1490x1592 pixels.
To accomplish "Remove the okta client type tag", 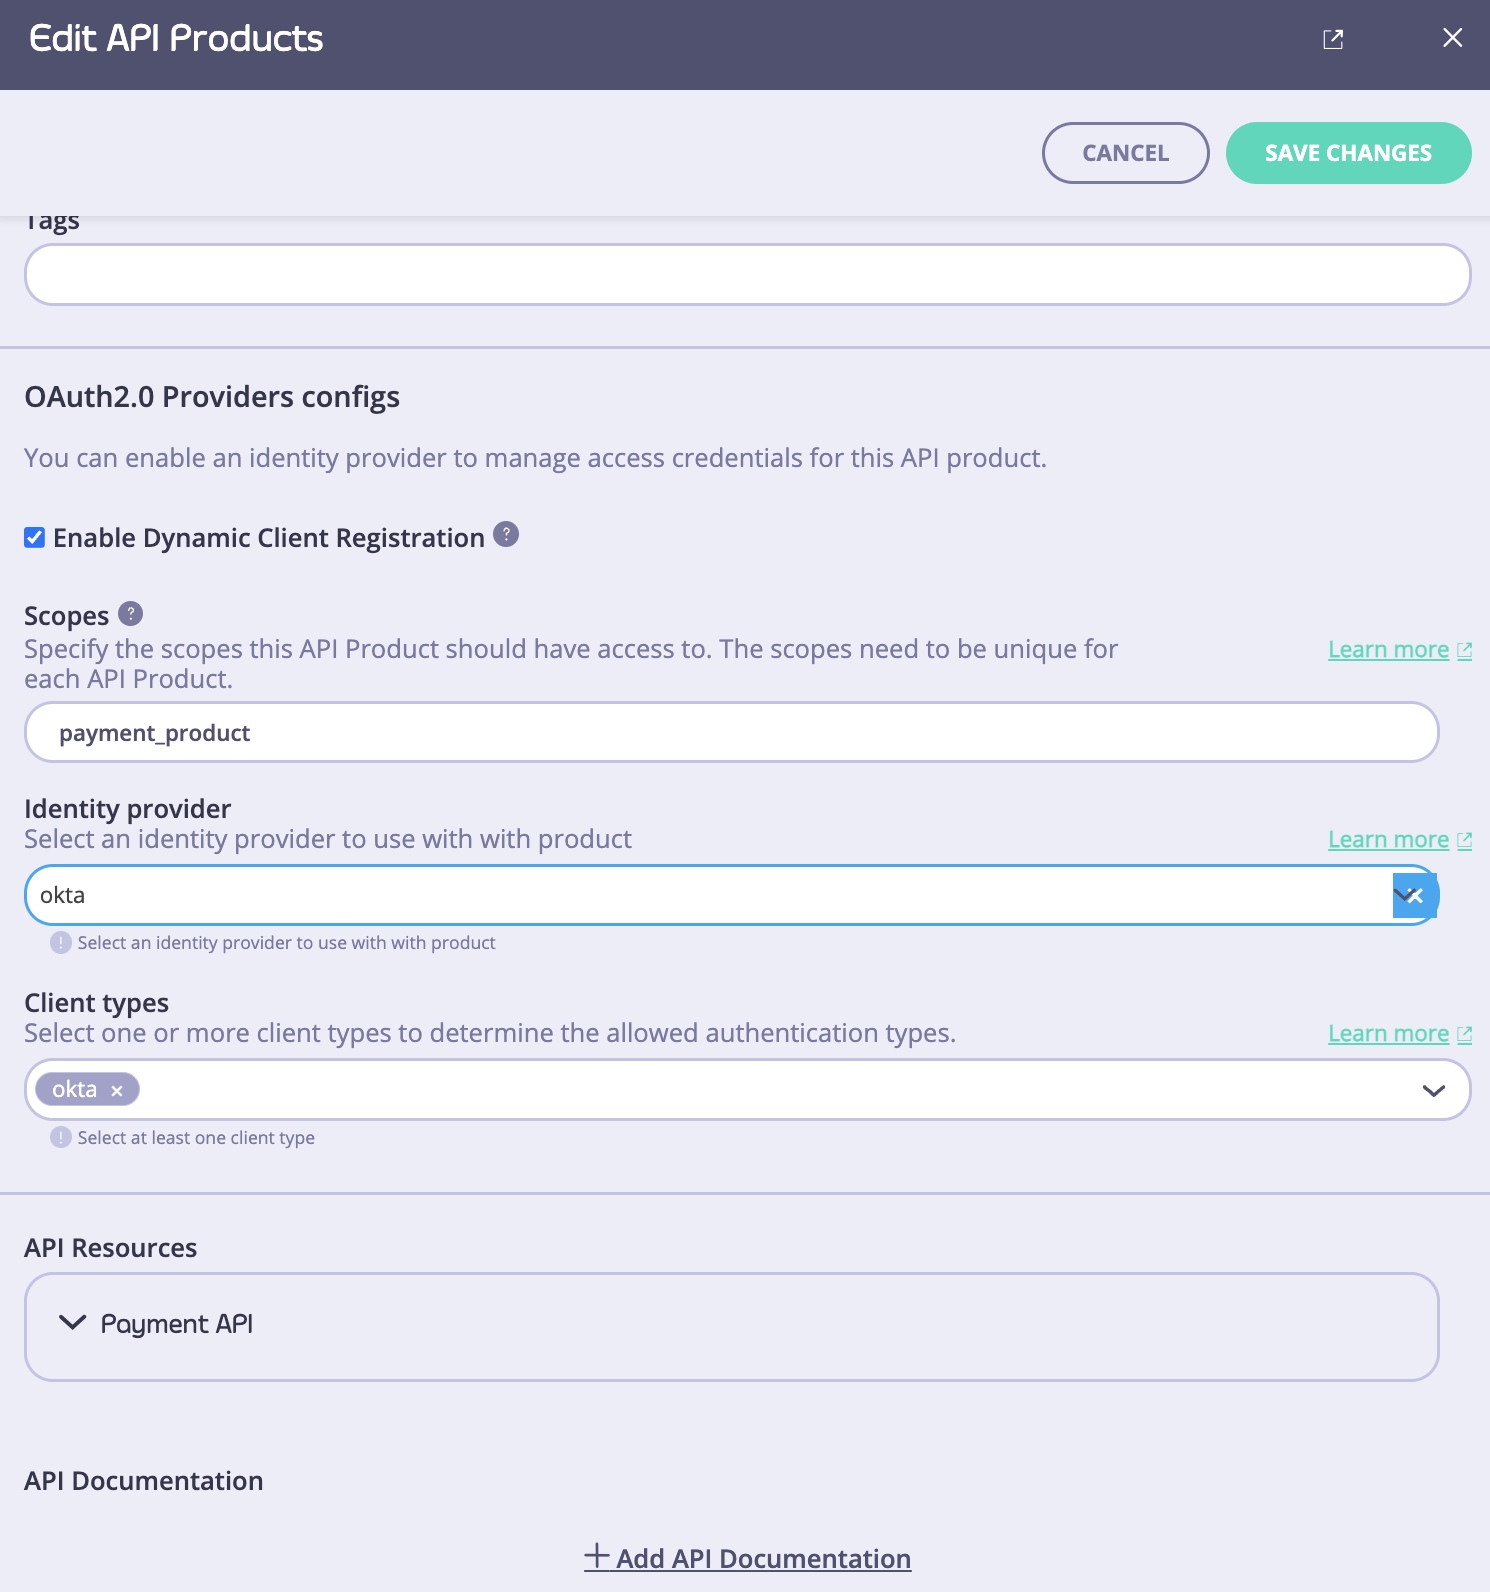I will tap(117, 1090).
